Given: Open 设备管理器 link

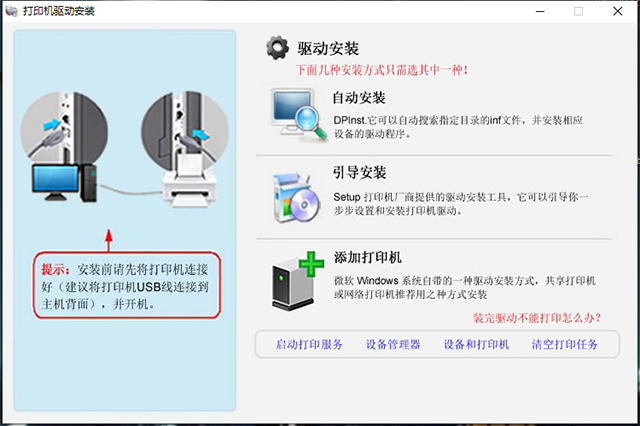Looking at the screenshot, I should [393, 344].
